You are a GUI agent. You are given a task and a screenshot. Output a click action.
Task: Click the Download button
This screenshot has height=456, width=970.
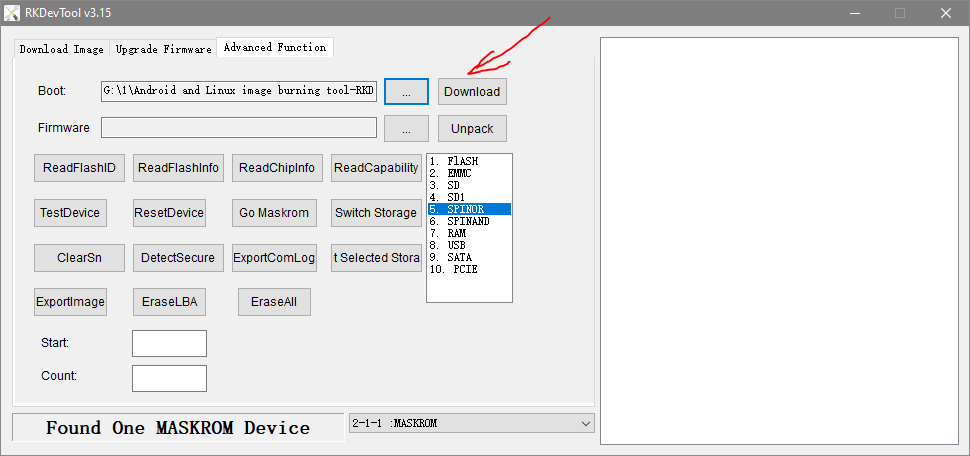pyautogui.click(x=472, y=92)
